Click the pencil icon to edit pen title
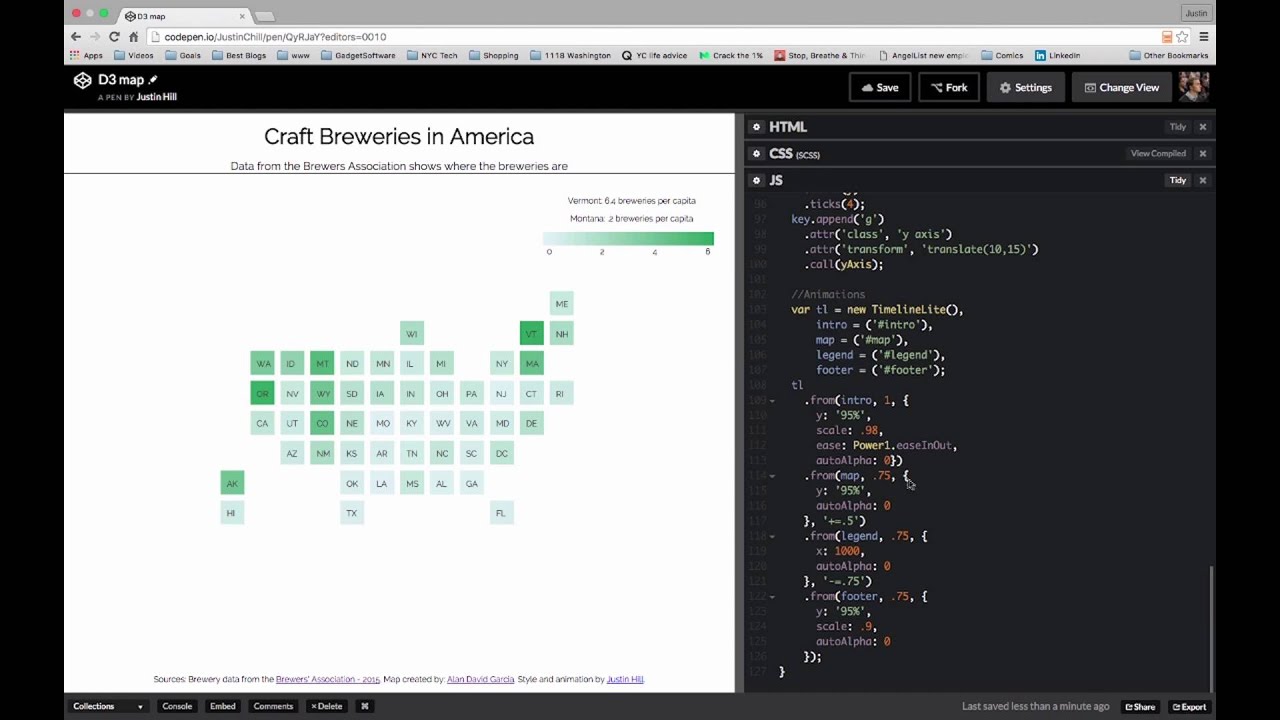The image size is (1280, 720). (153, 79)
